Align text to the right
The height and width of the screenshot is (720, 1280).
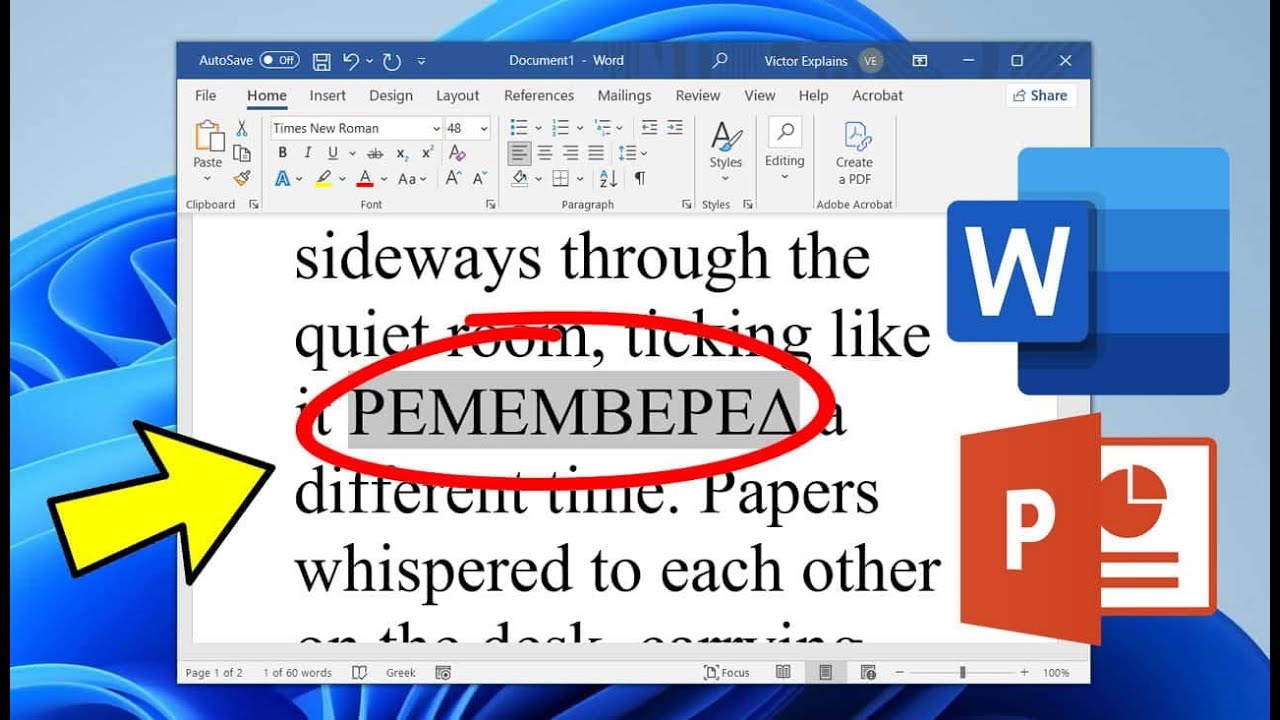[570, 153]
